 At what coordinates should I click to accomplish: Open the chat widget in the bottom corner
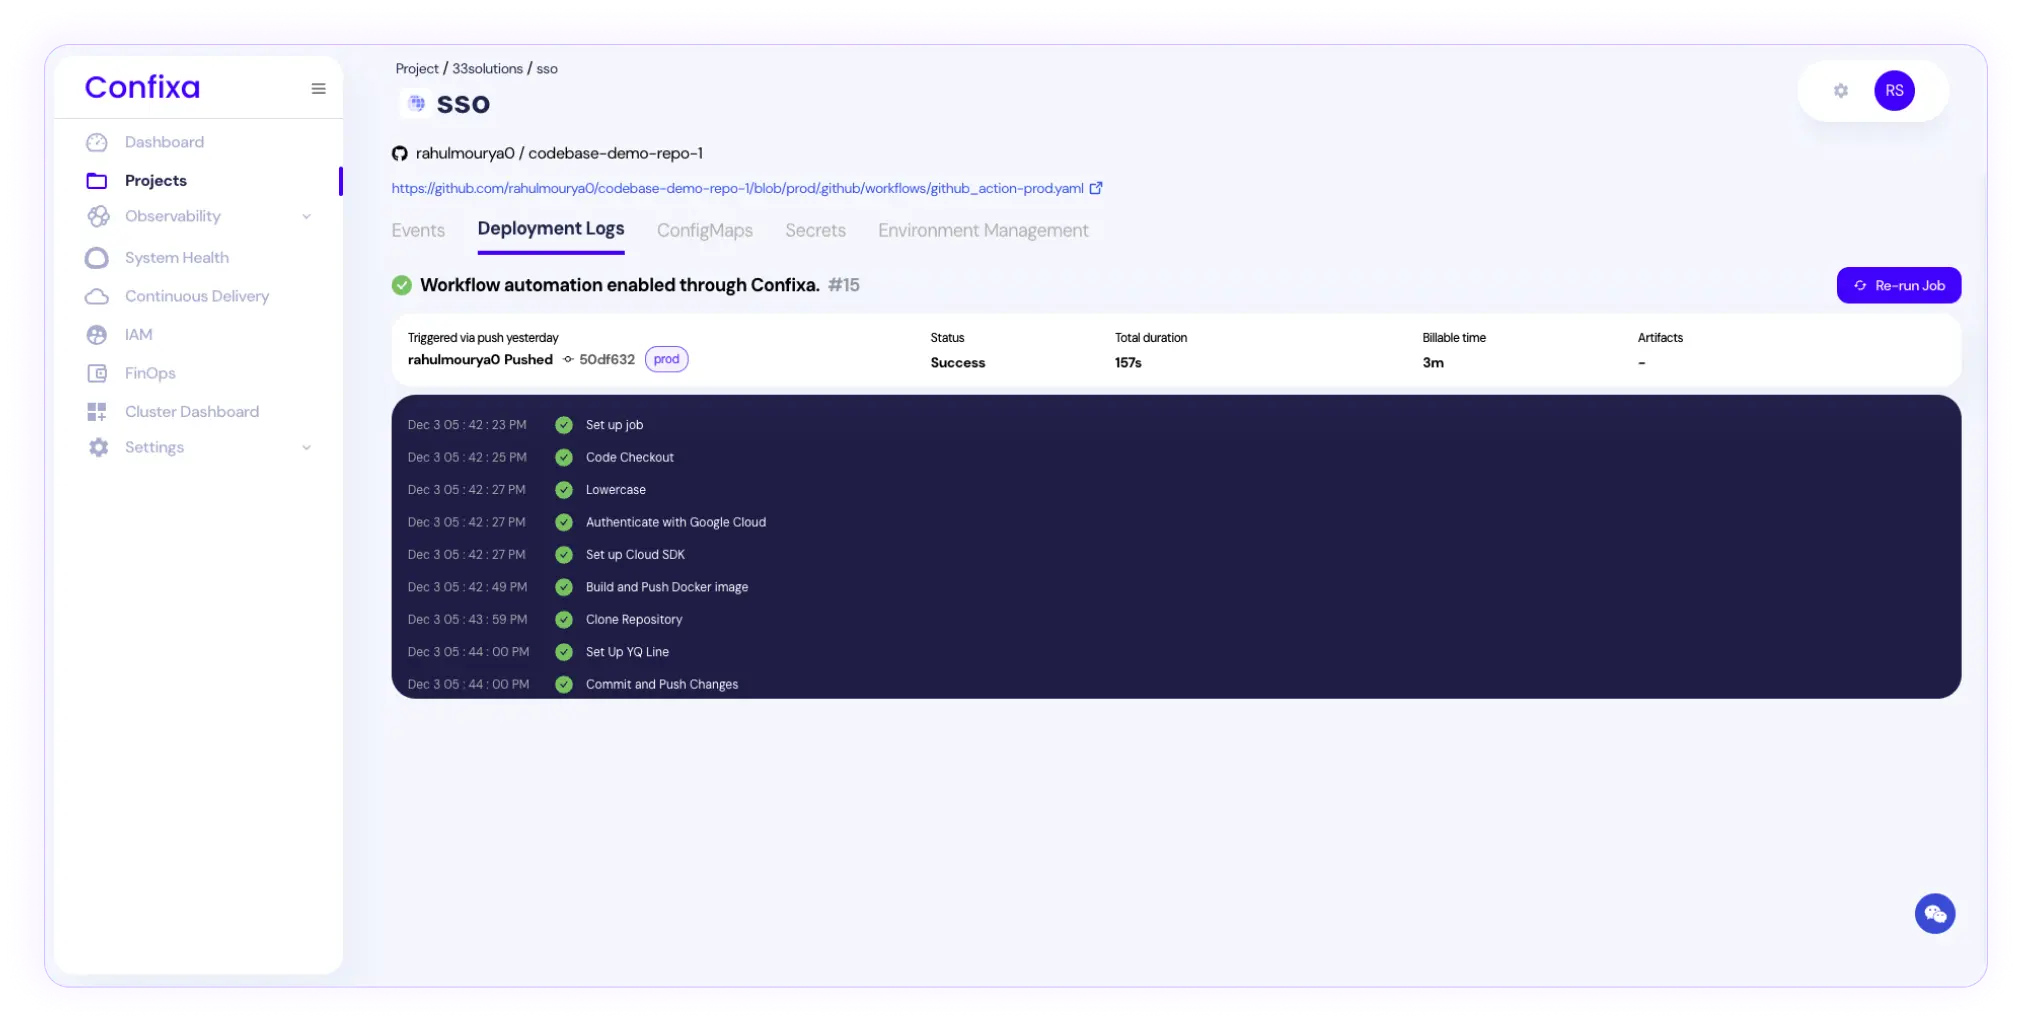1935,913
